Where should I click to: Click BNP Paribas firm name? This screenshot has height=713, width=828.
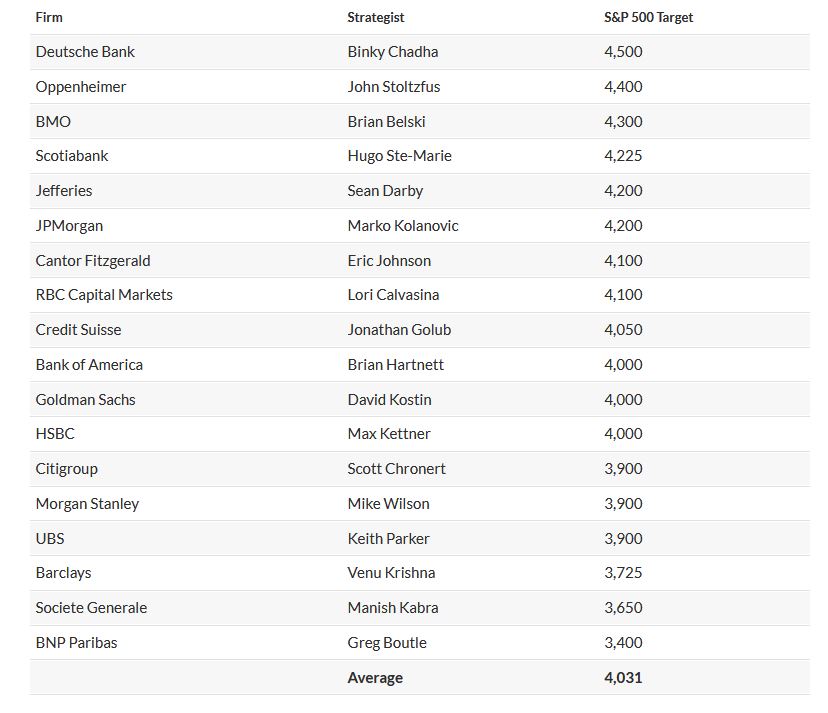pyautogui.click(x=76, y=643)
